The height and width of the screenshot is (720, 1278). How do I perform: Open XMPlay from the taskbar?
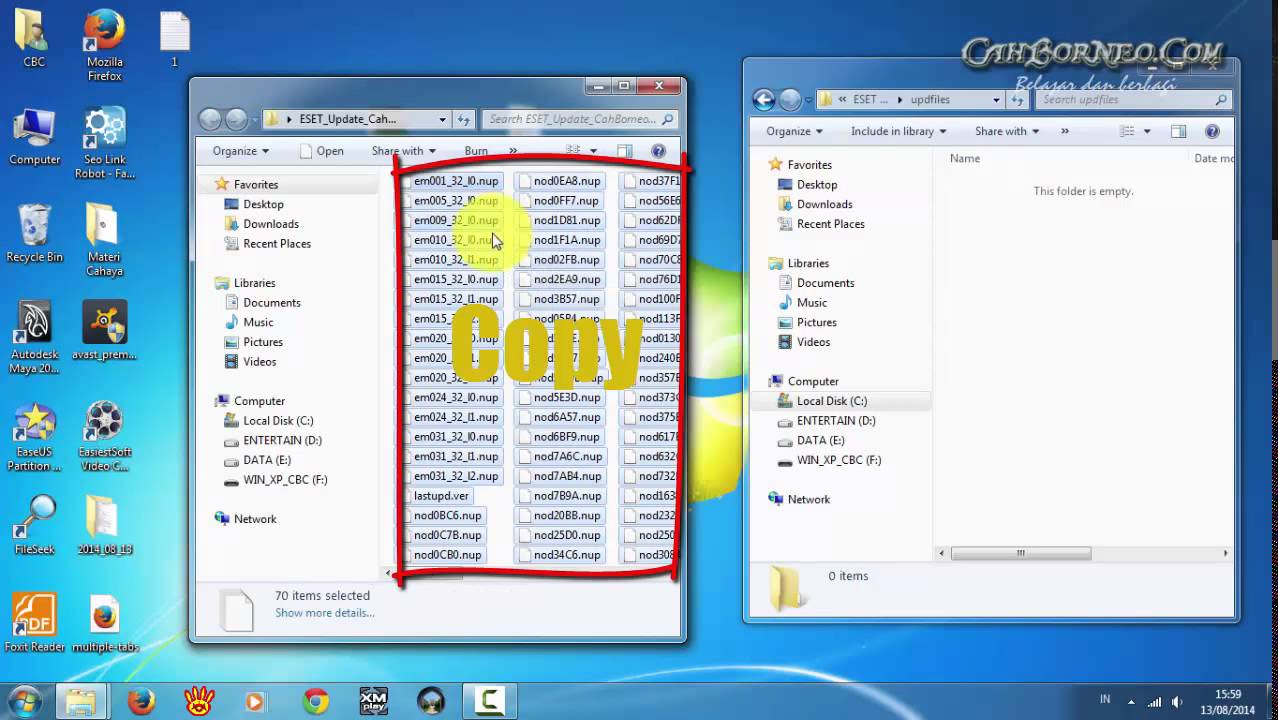pos(373,701)
